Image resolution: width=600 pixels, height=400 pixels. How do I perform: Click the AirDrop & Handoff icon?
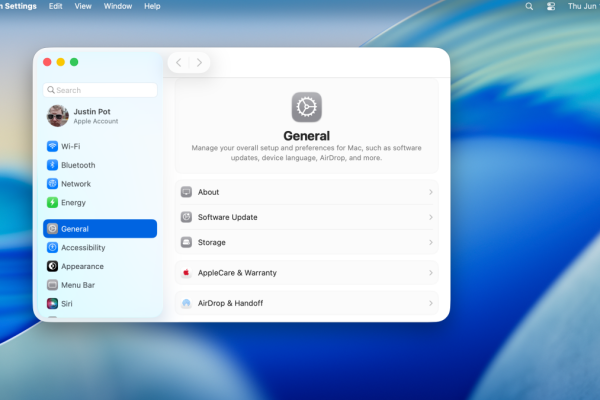(186, 303)
